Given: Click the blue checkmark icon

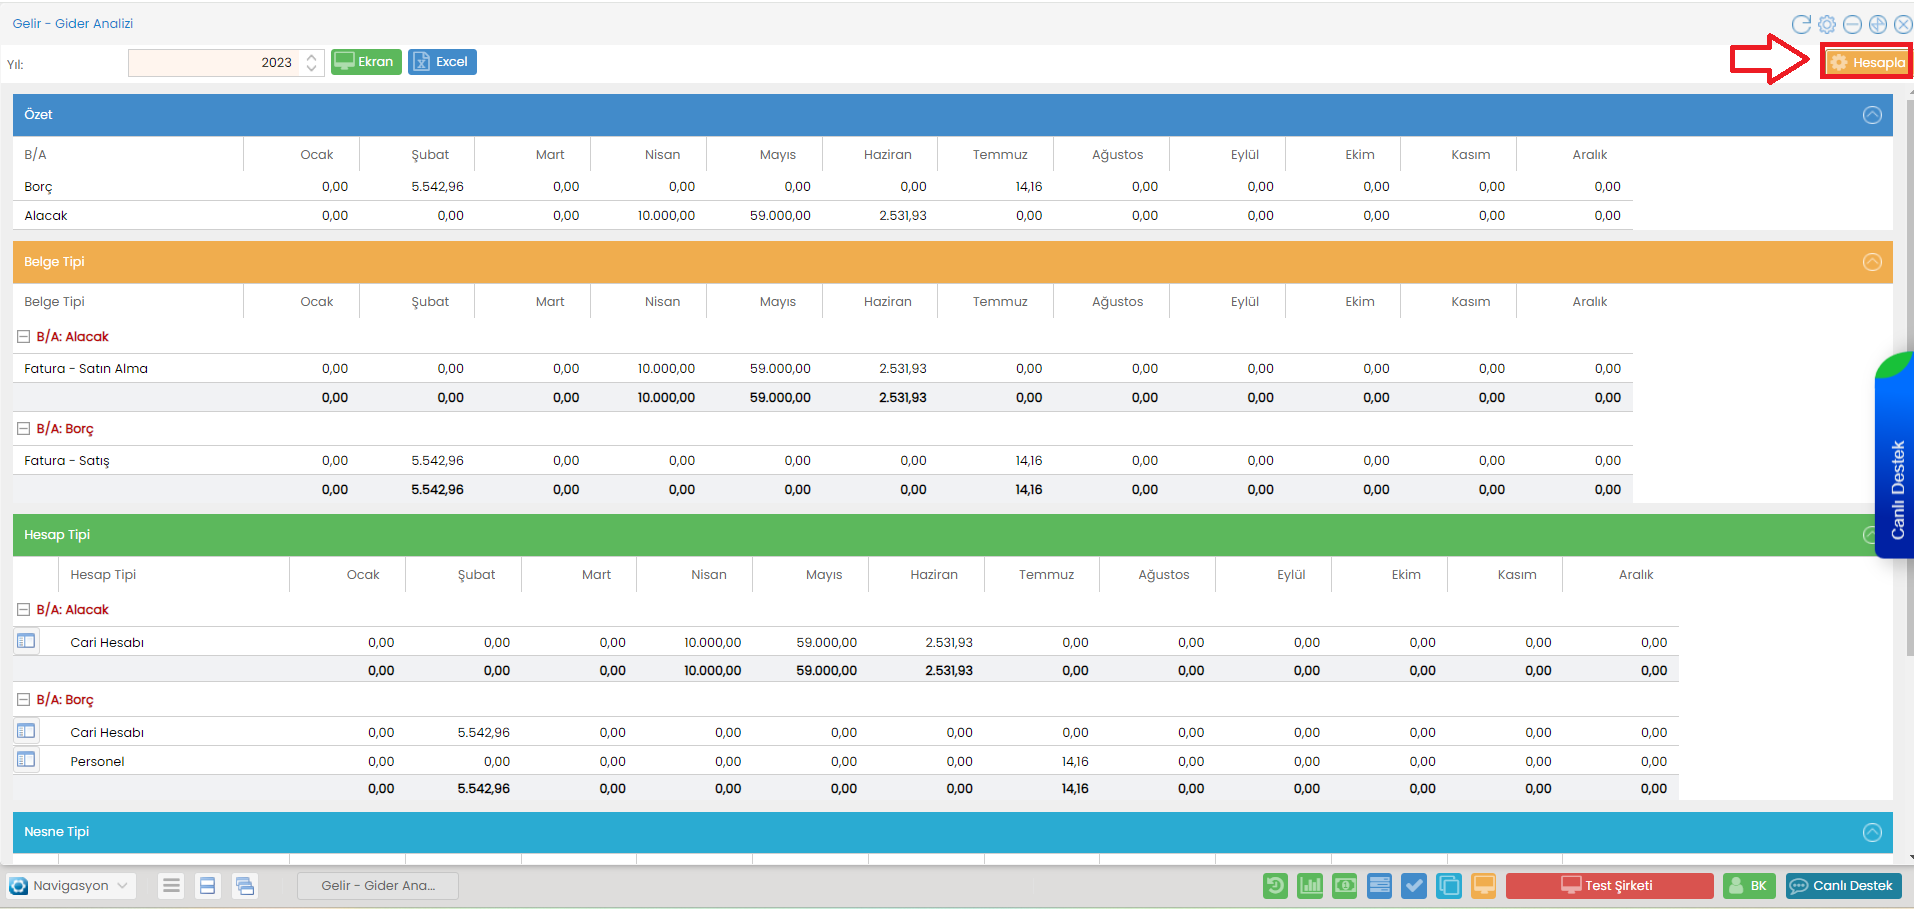Looking at the screenshot, I should pyautogui.click(x=1414, y=885).
